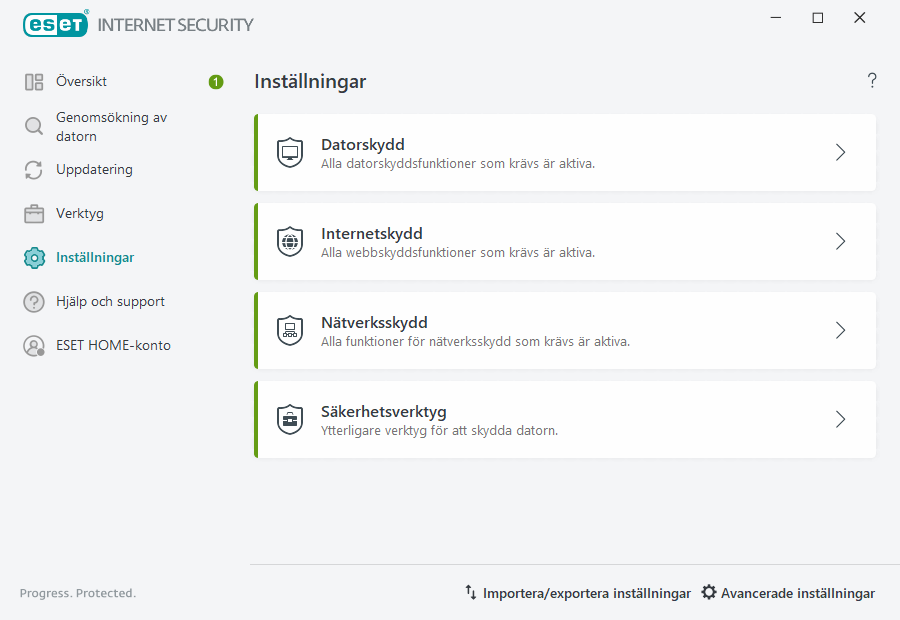Open Verktyg via the toolbox icon
The width and height of the screenshot is (900, 620).
coord(33,213)
